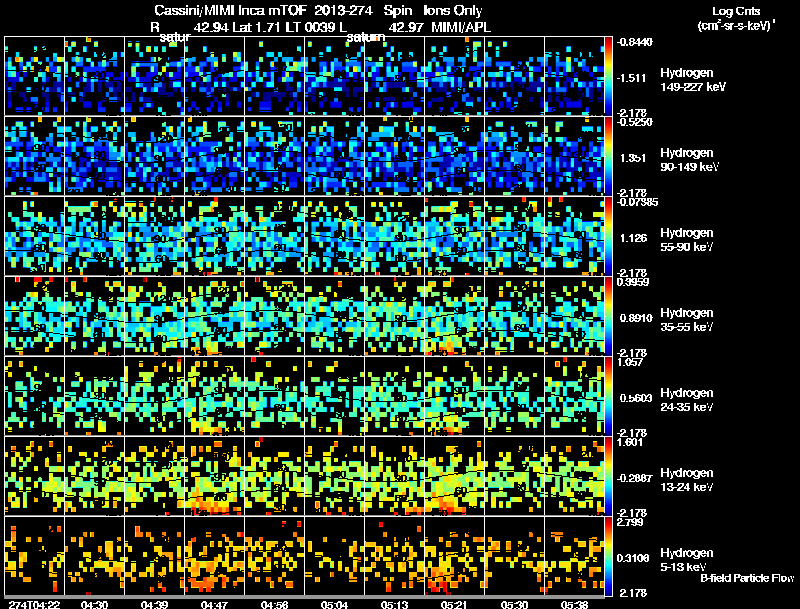Click the '05:13' time axis label
The width and height of the screenshot is (800, 609).
click(394, 604)
